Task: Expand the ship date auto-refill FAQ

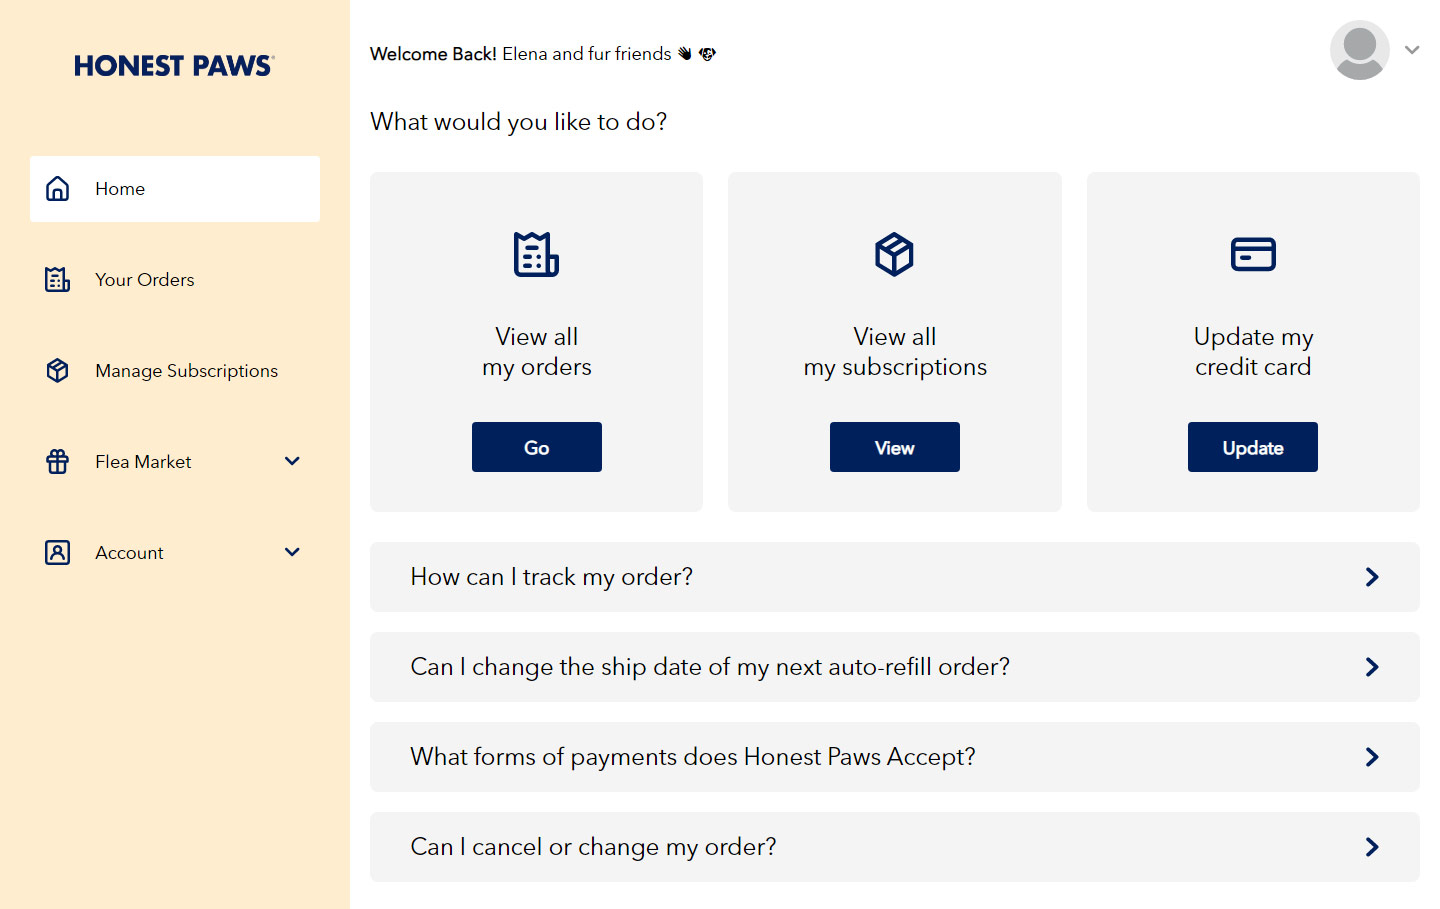Action: point(1372,667)
